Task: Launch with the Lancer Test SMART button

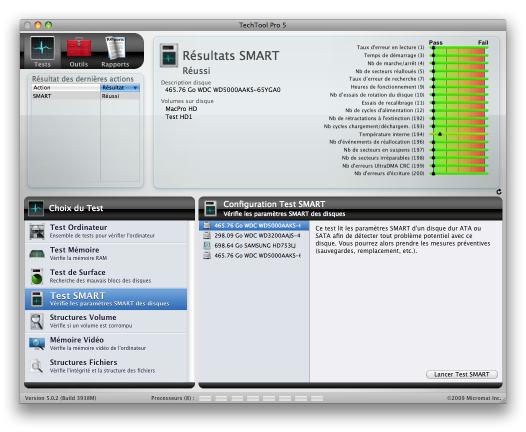Action: click(462, 374)
